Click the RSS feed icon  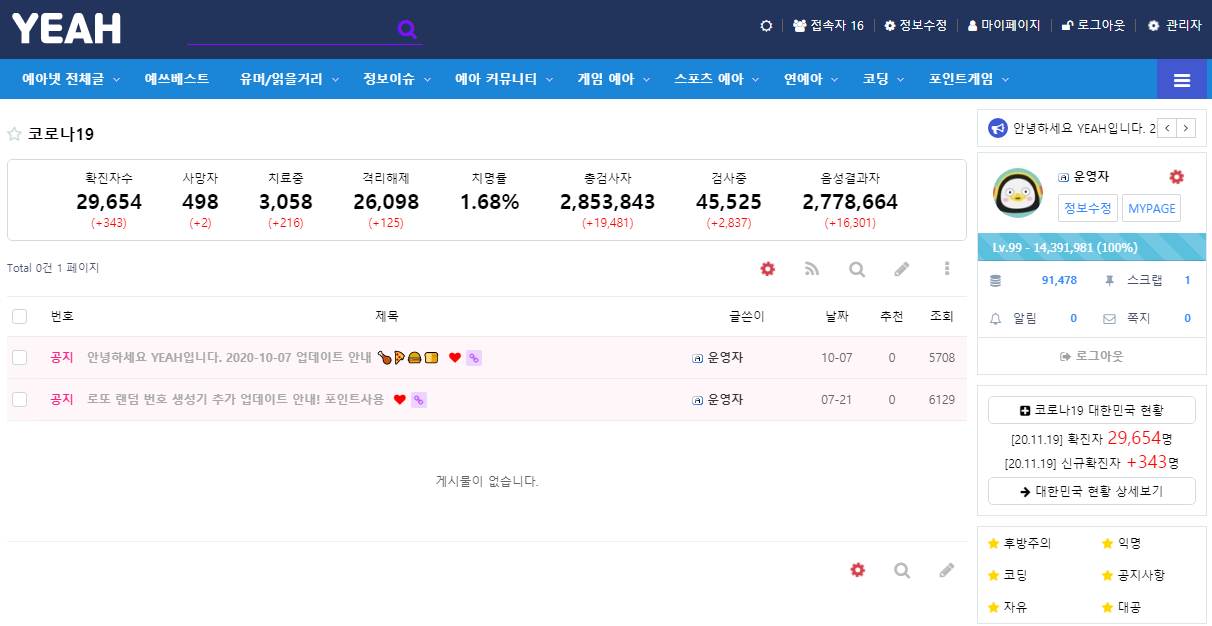pos(812,269)
